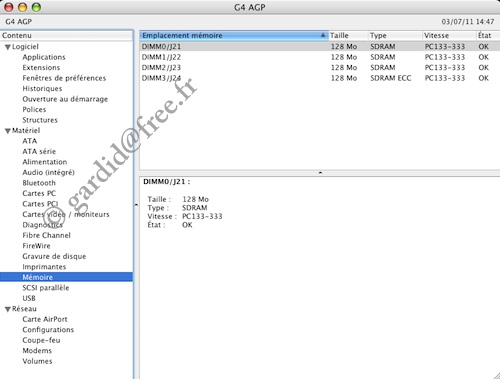Select Extensions in the sidebar
This screenshot has width=500, height=379.
point(41,68)
